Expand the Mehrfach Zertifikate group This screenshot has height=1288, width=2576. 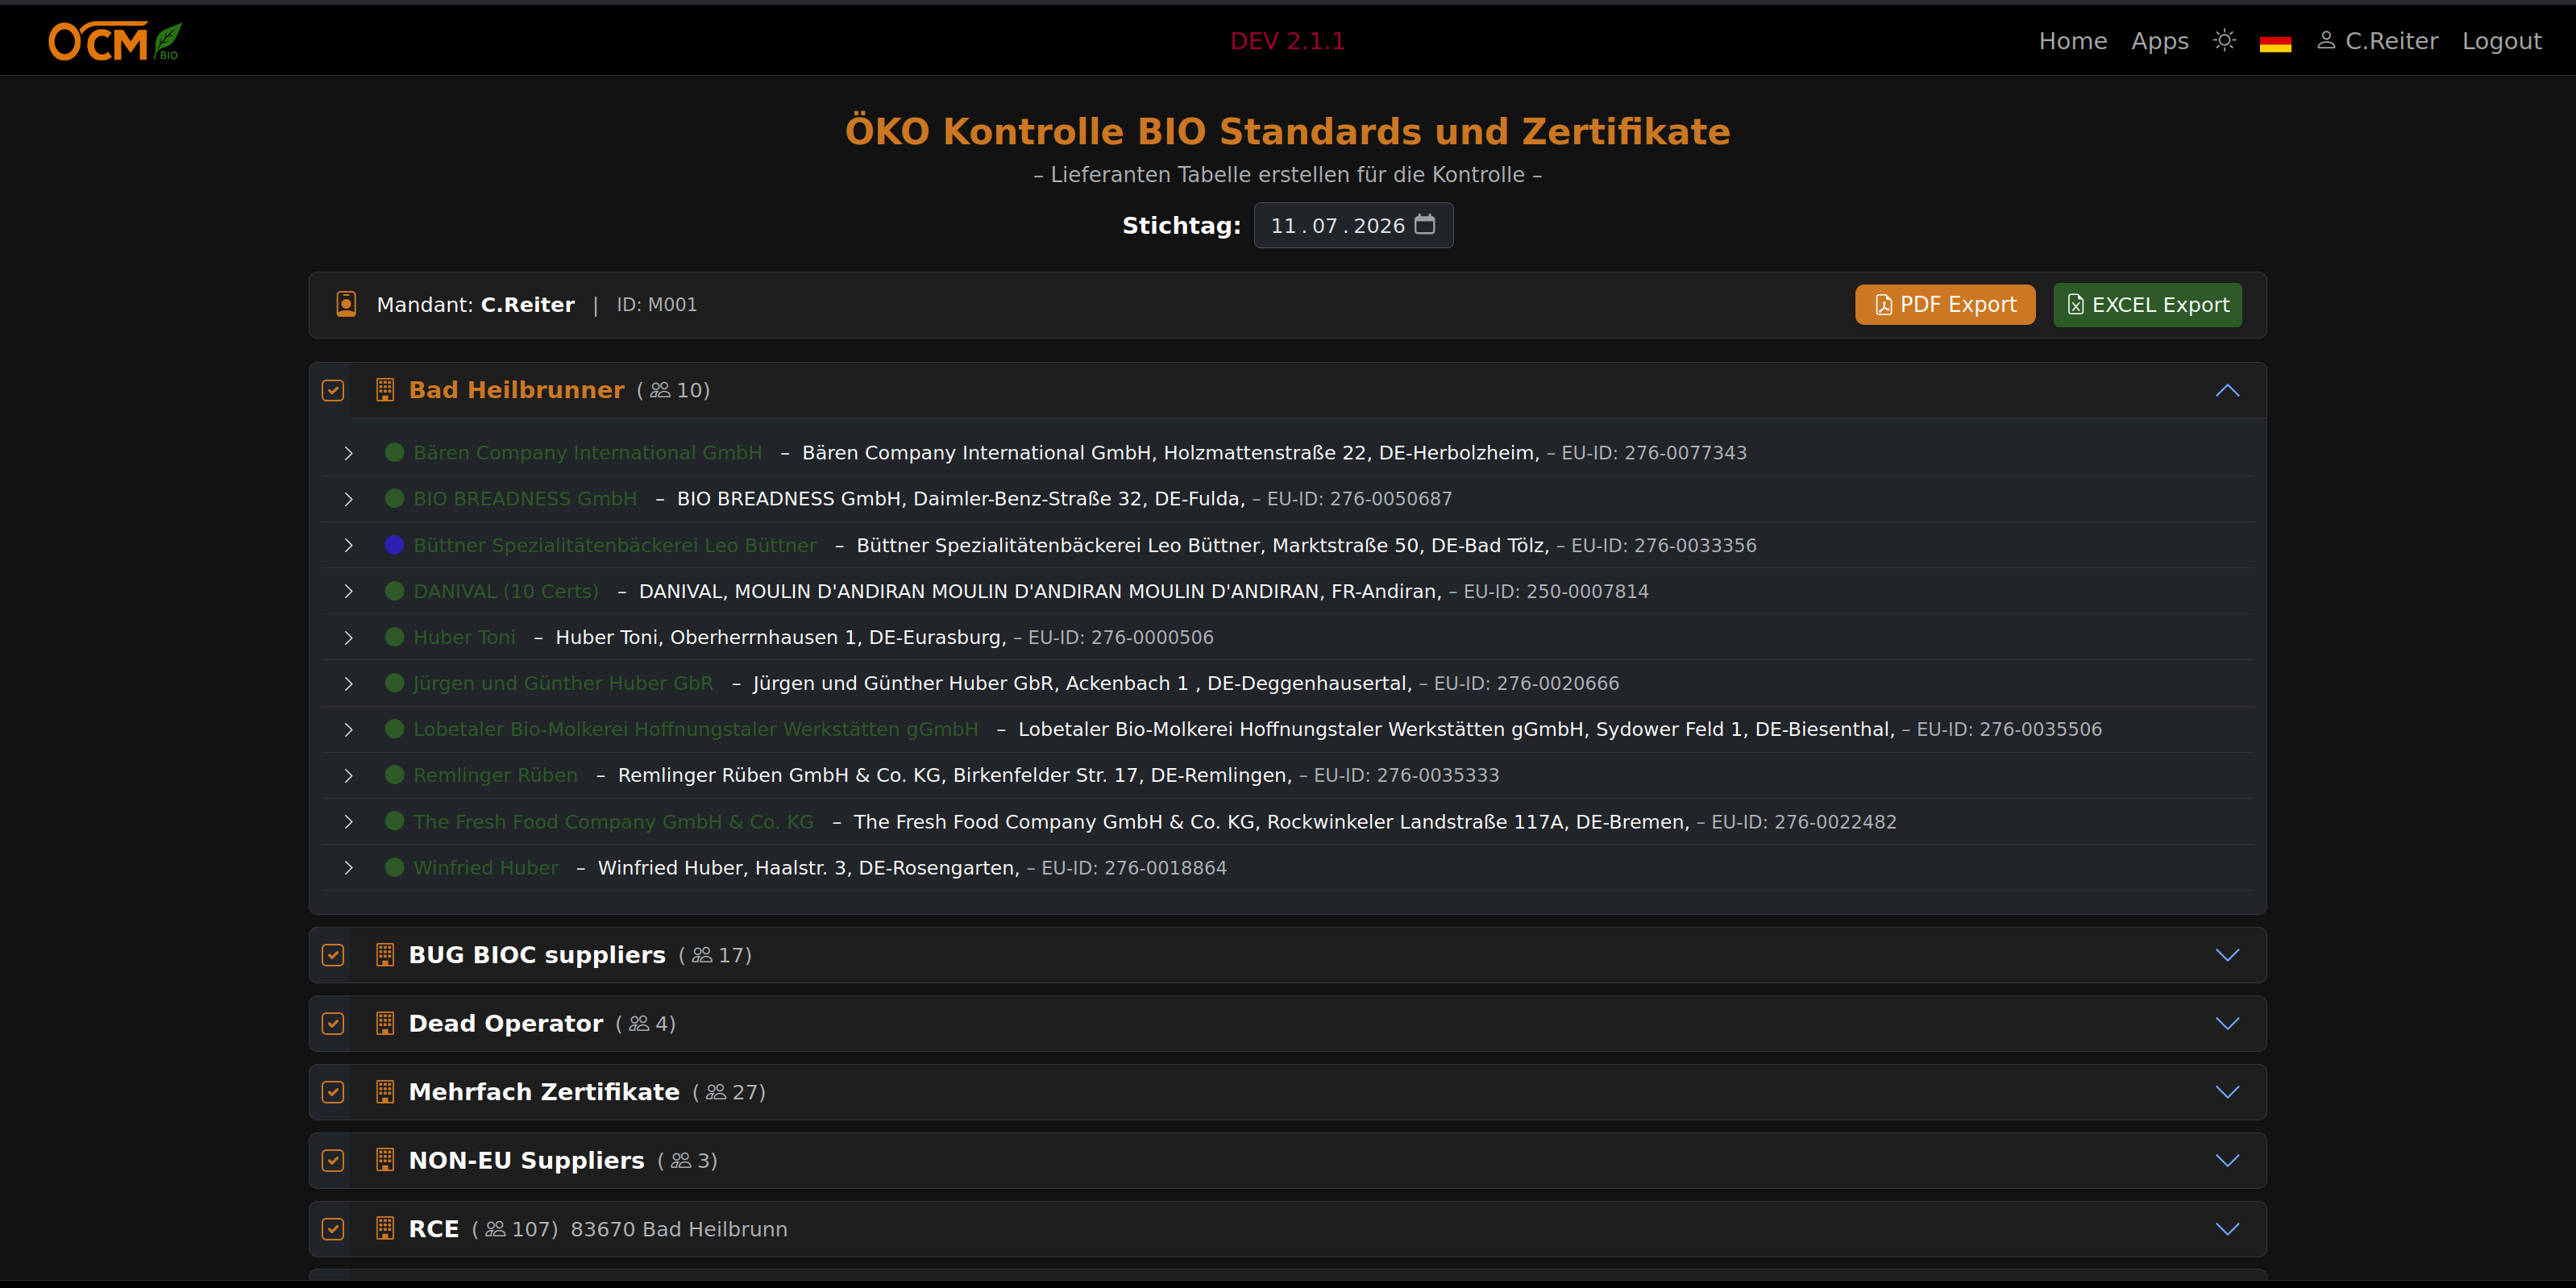point(2227,1092)
